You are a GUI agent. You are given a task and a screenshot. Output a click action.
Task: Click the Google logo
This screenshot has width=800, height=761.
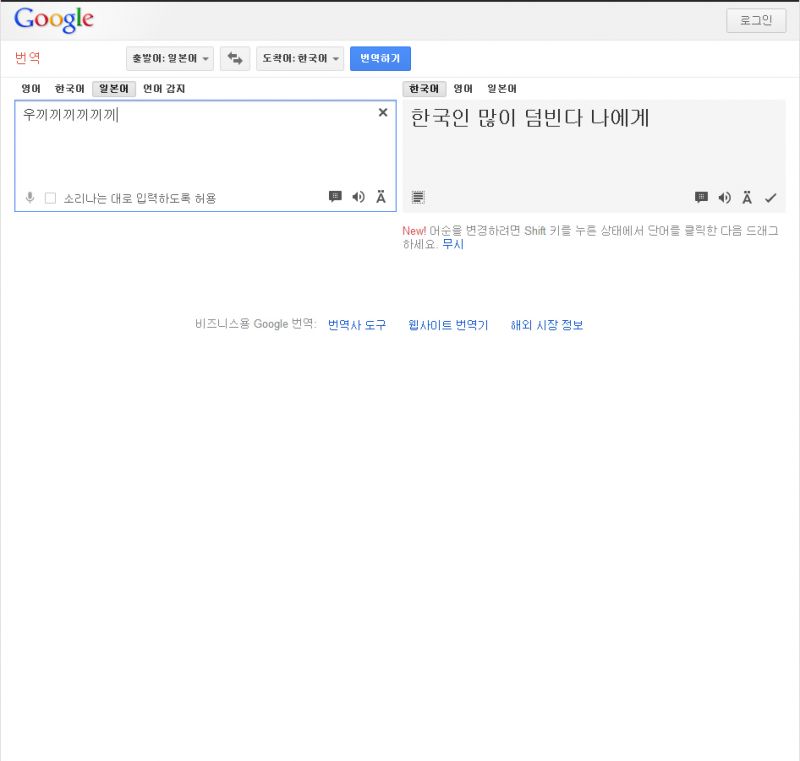click(54, 20)
